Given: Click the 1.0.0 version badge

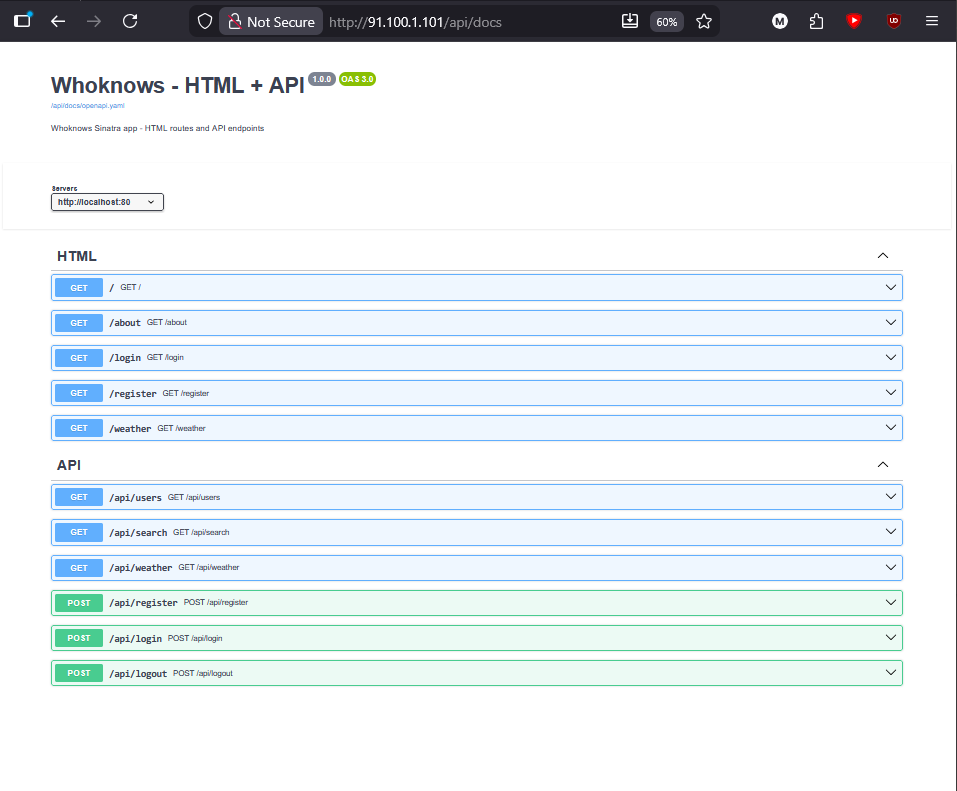Looking at the screenshot, I should [x=322, y=79].
